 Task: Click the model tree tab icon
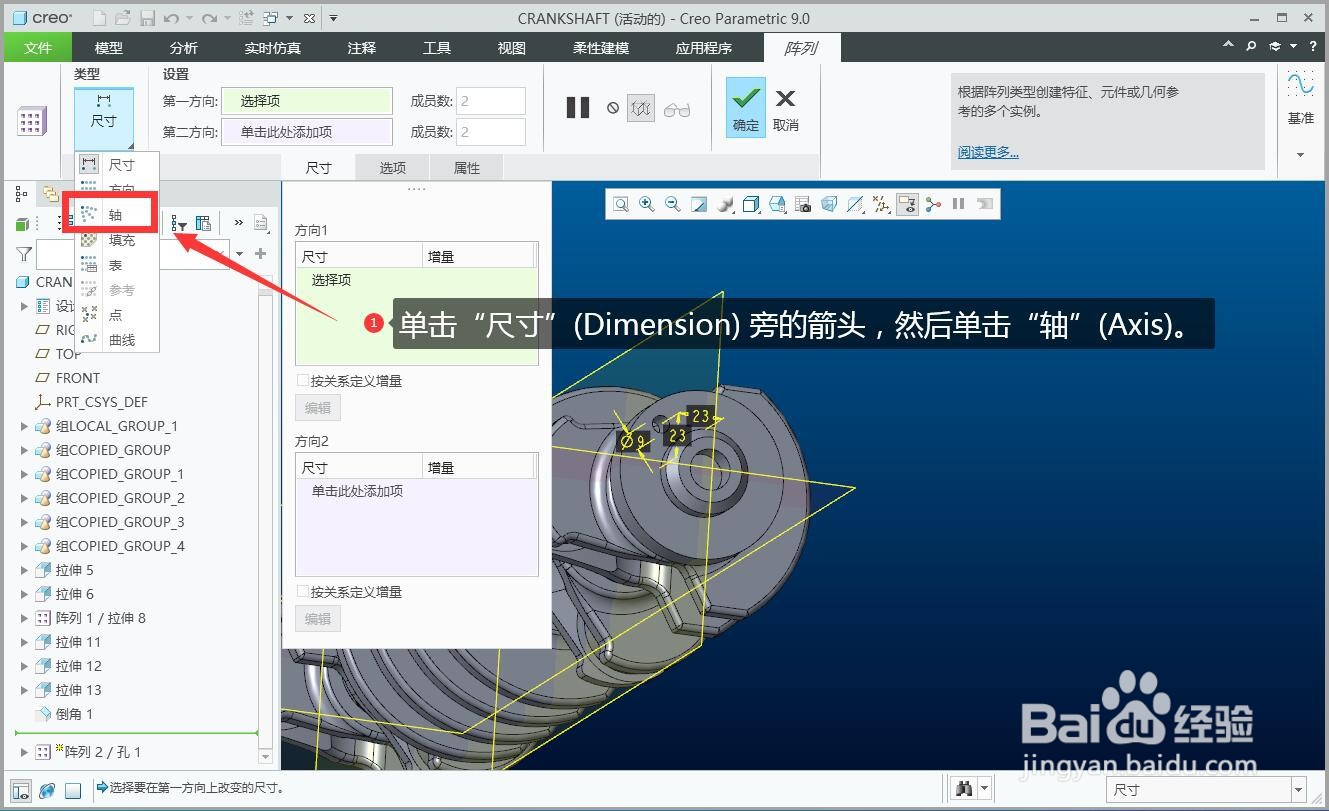pyautogui.click(x=21, y=193)
